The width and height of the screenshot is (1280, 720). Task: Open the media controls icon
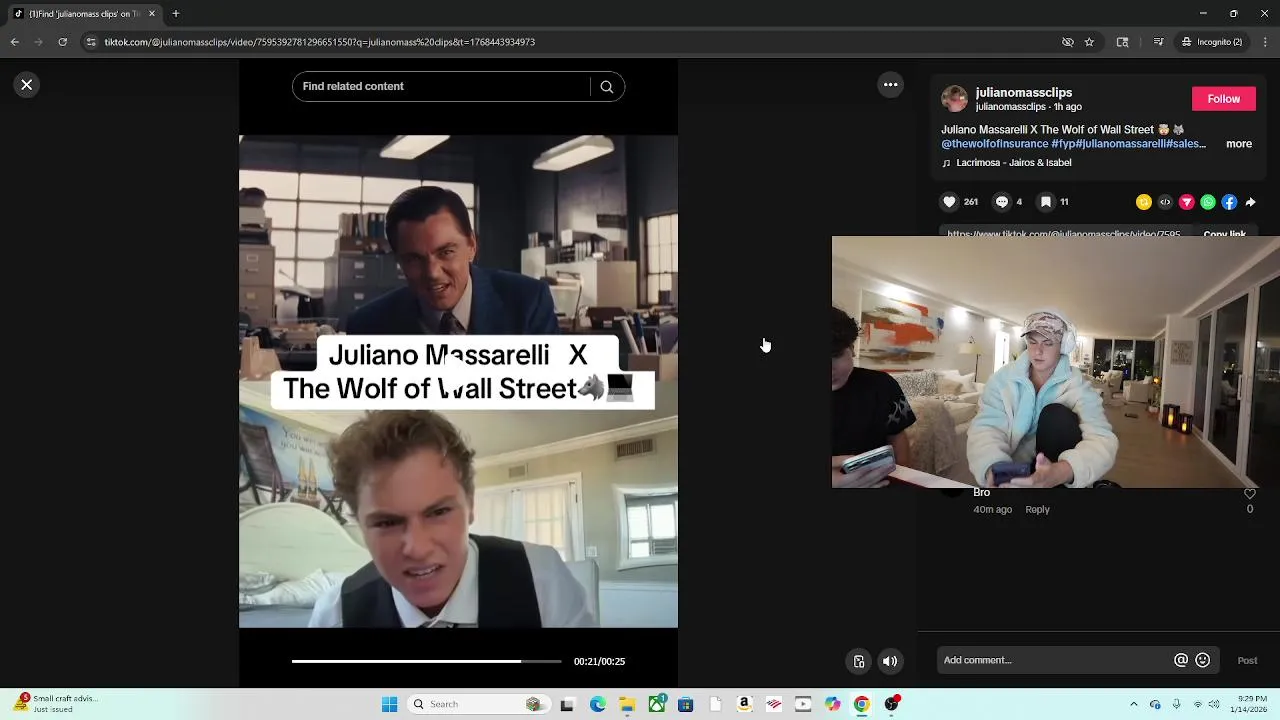1158,42
